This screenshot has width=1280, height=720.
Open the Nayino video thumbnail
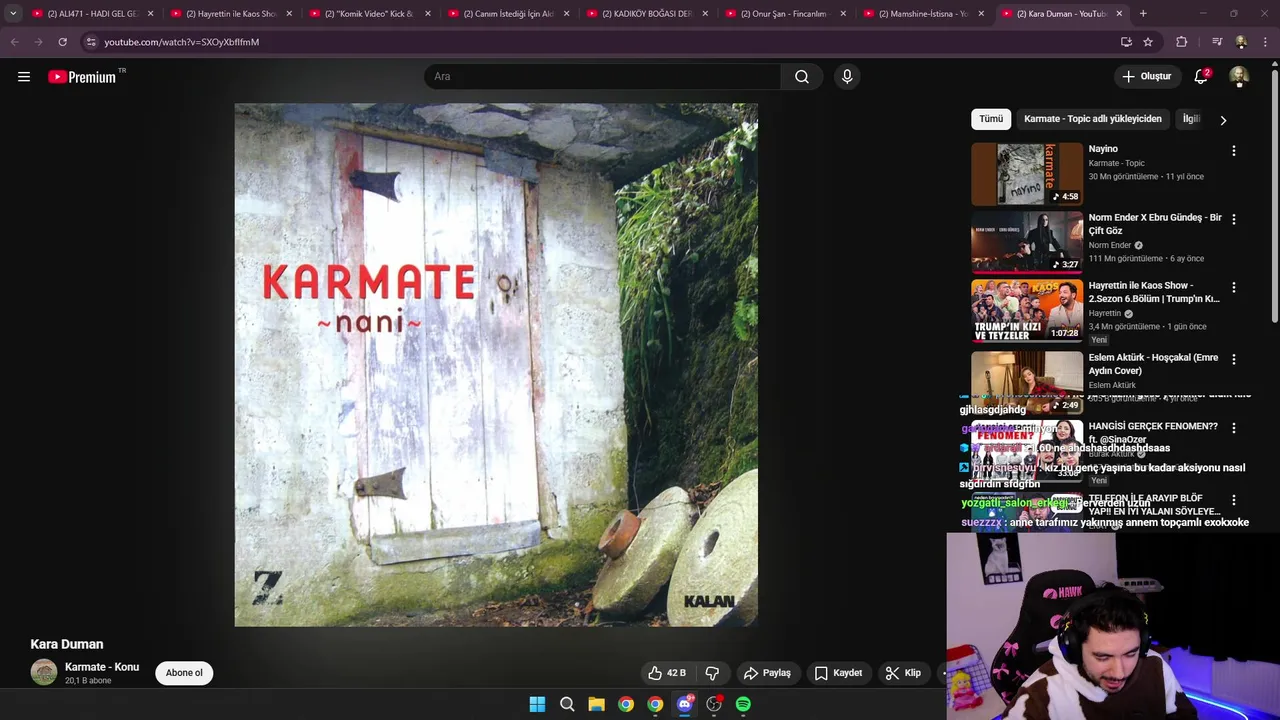[x=1027, y=174]
